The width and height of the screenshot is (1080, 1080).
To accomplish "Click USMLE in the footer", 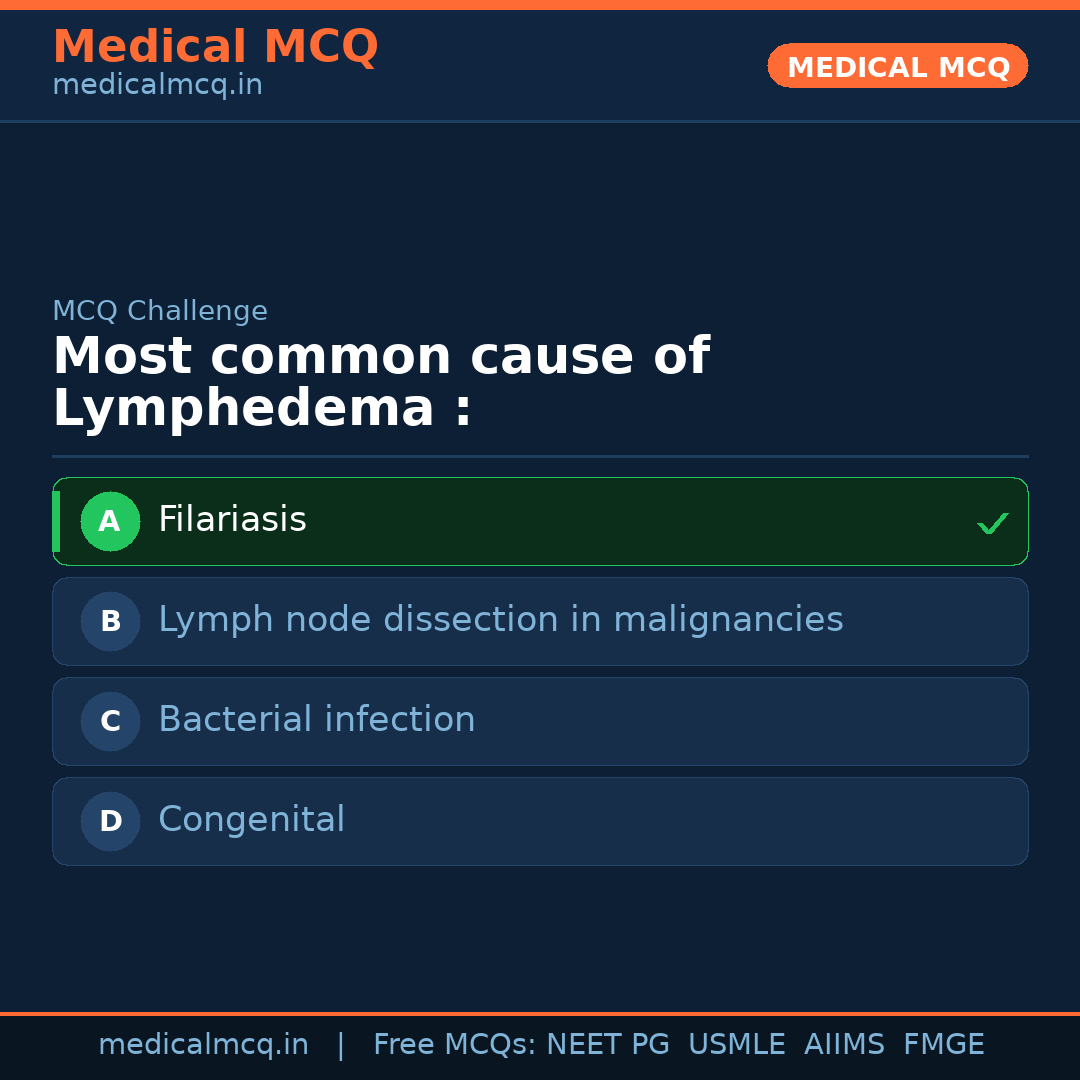I will 736,1045.
